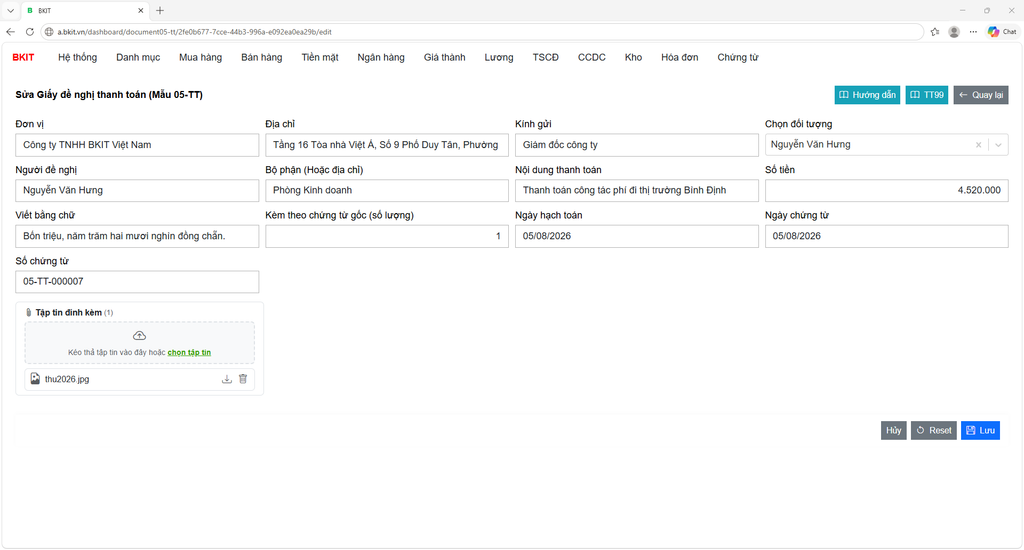This screenshot has width=1024, height=550.
Task: Click the chọn tập tin link
Action: 189,353
